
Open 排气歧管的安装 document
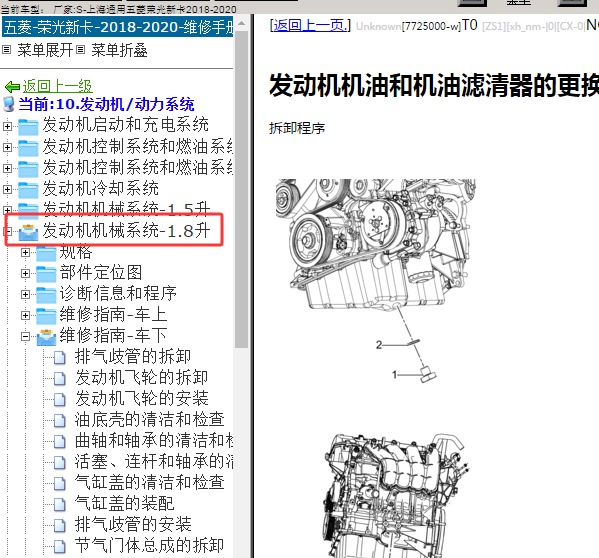coord(133,524)
